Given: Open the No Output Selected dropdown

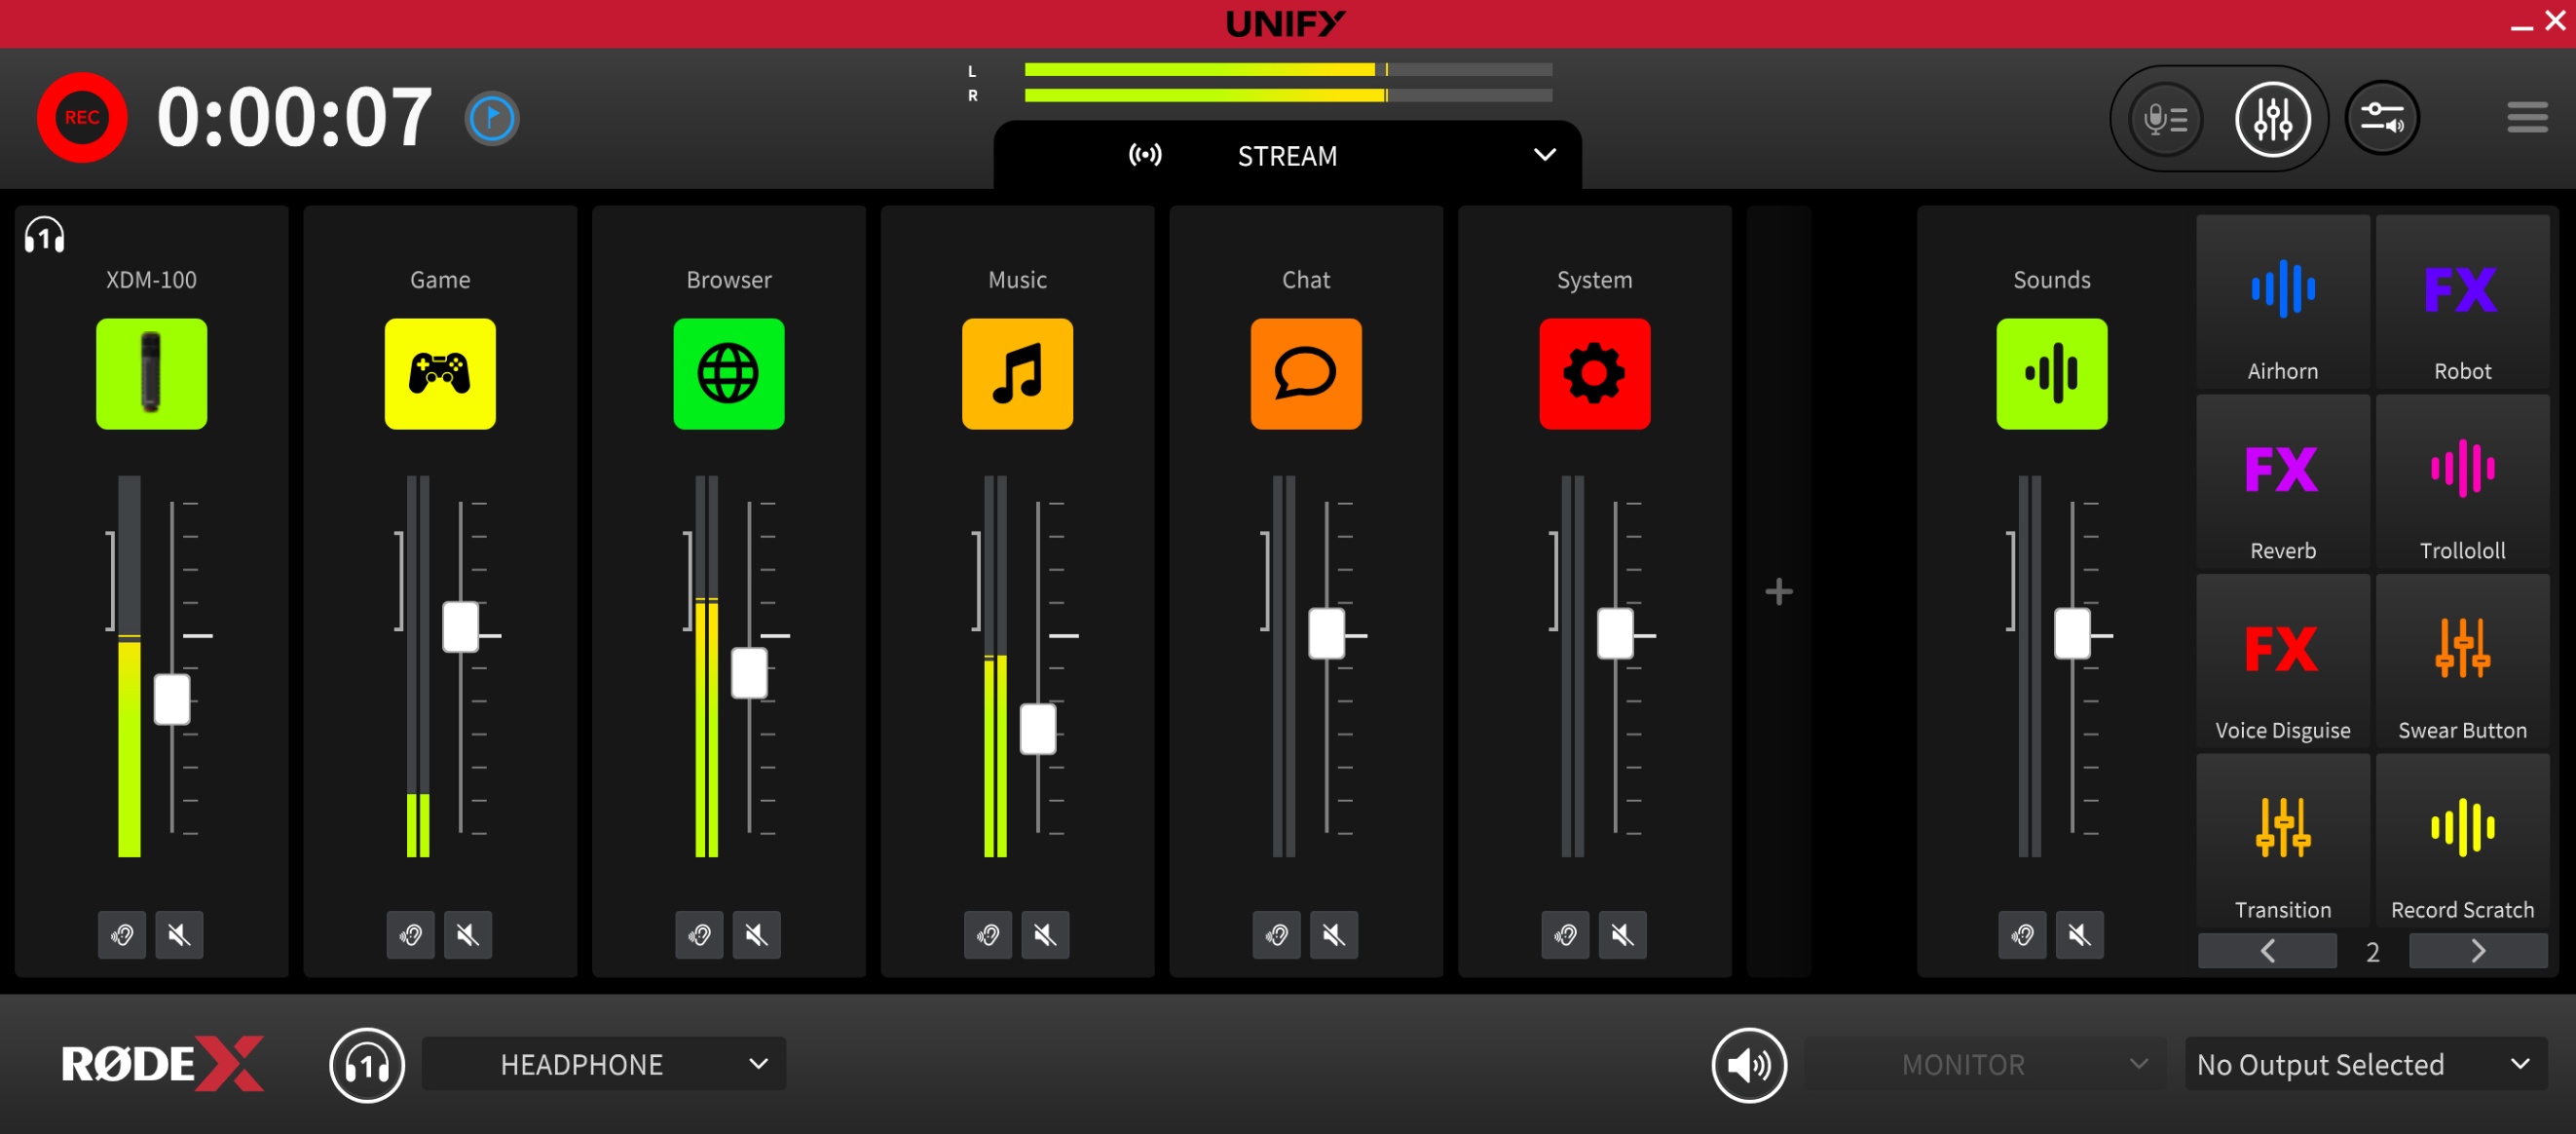Looking at the screenshot, I should 2364,1064.
